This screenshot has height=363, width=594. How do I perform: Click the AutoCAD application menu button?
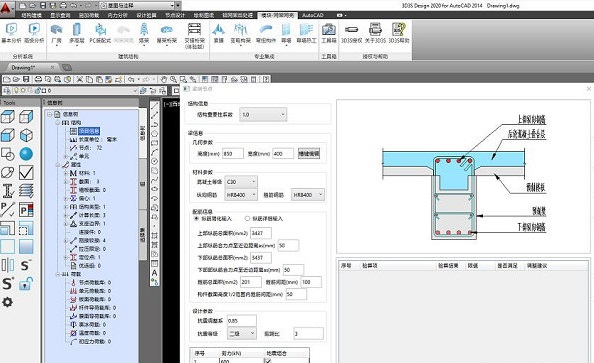[6, 6]
